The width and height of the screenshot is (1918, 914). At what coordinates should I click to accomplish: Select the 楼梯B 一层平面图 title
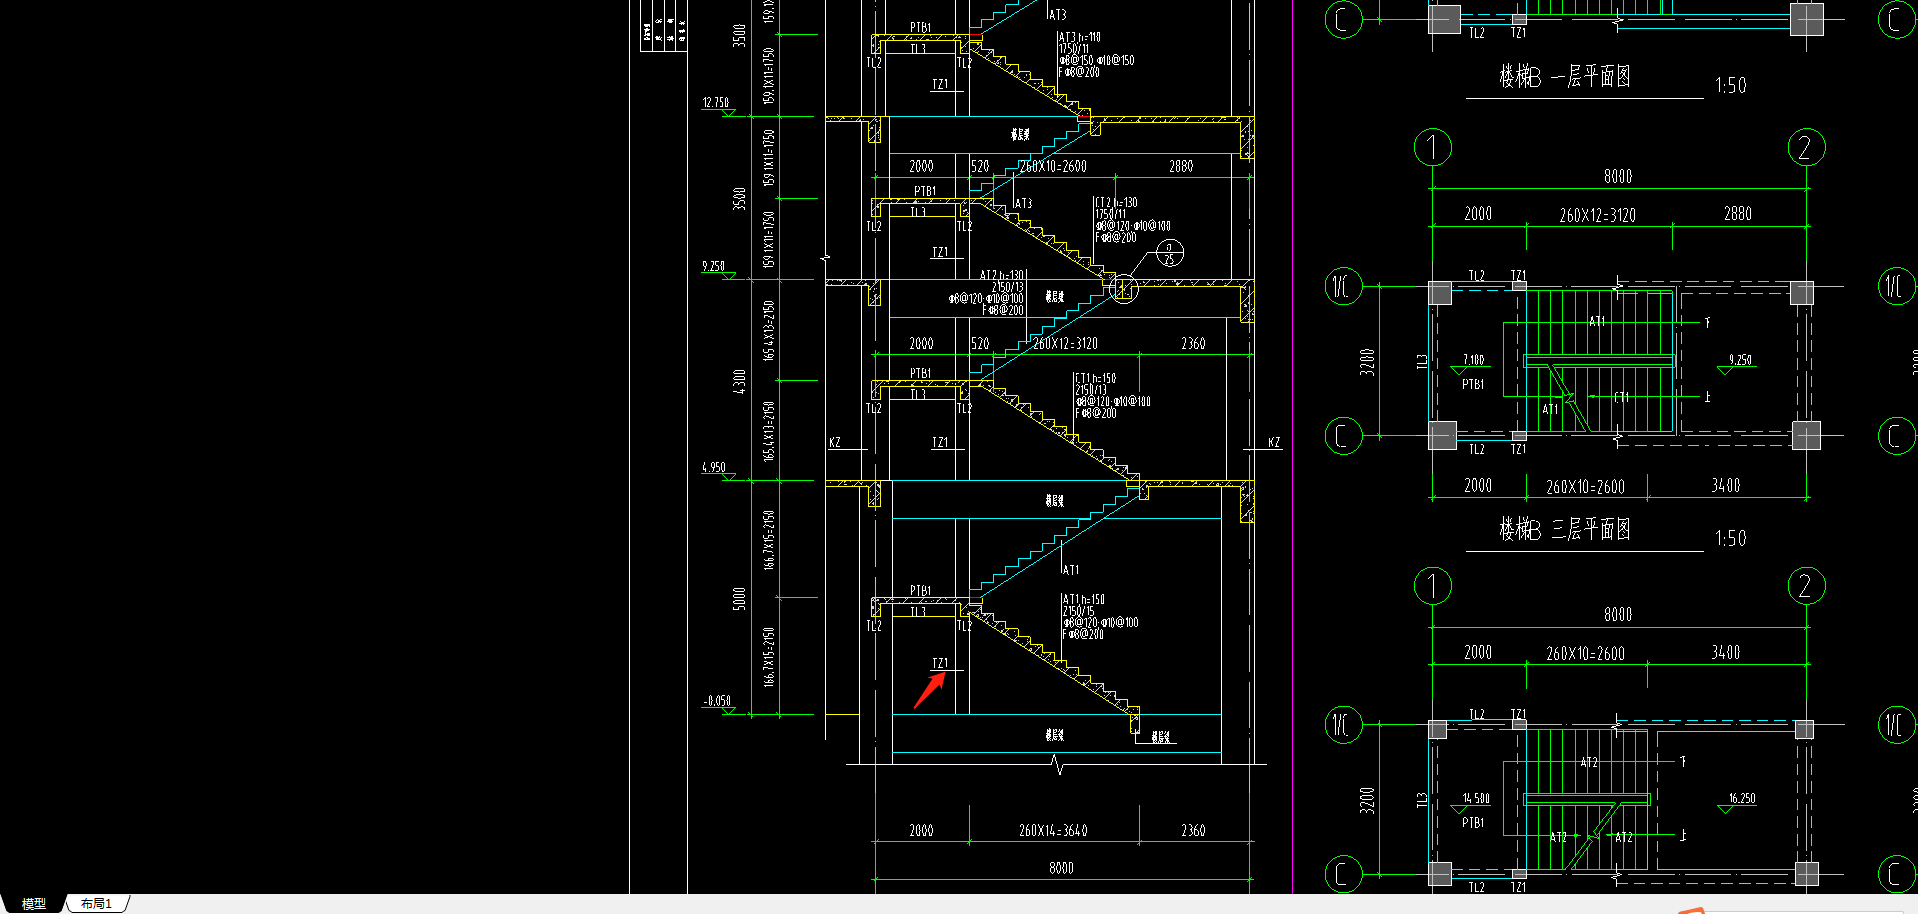coord(1564,76)
